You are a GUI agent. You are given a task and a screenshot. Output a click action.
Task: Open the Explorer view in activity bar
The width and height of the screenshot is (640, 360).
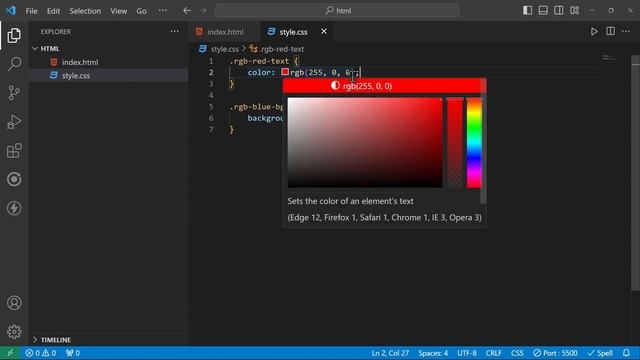click(x=14, y=36)
